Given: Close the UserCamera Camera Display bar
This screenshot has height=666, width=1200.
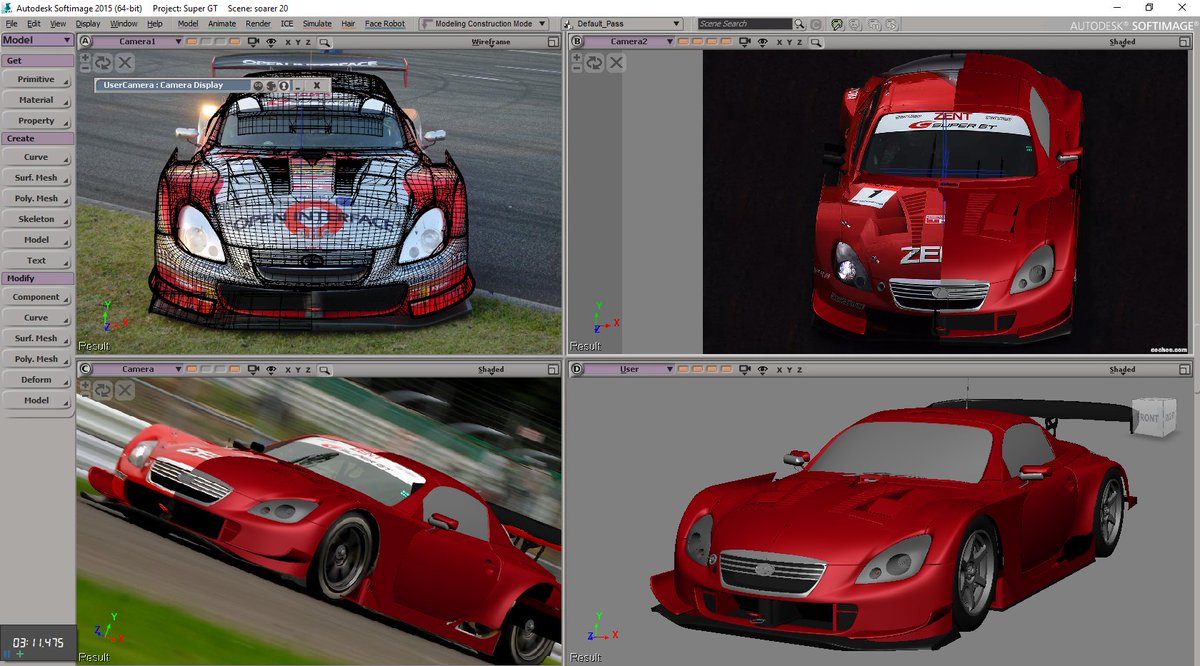Looking at the screenshot, I should coord(316,85).
